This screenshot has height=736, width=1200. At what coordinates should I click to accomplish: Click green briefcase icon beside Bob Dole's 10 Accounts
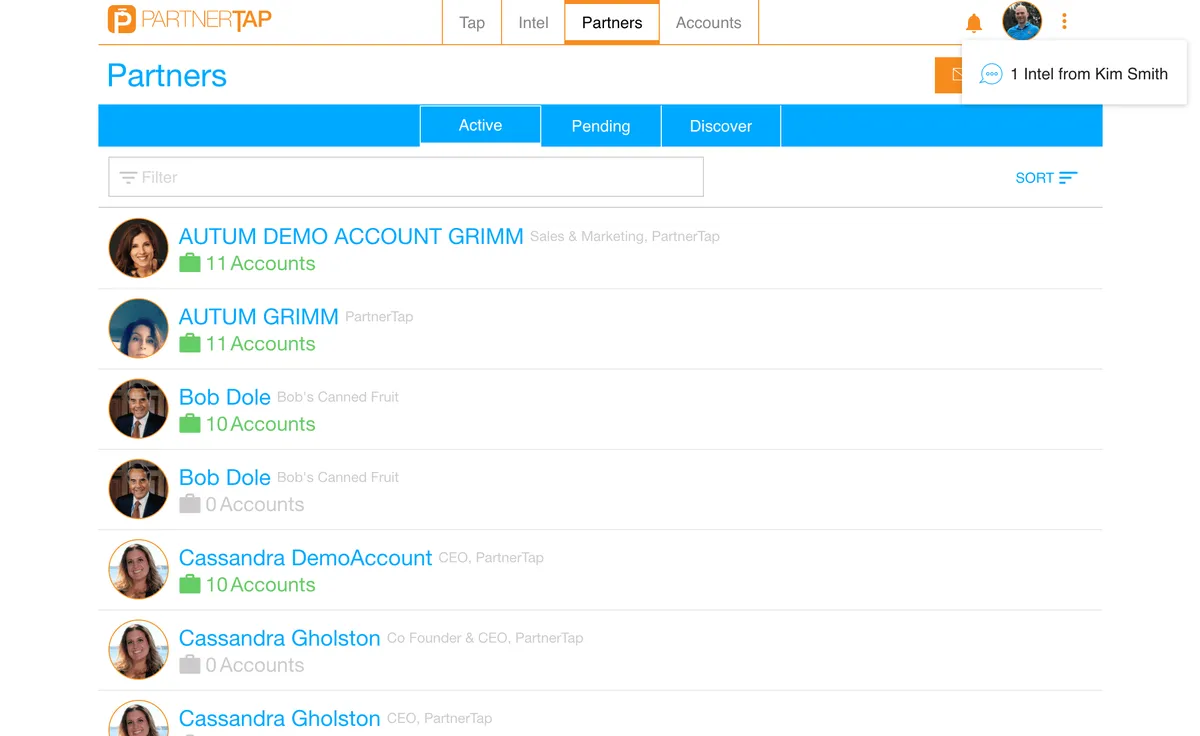click(190, 424)
